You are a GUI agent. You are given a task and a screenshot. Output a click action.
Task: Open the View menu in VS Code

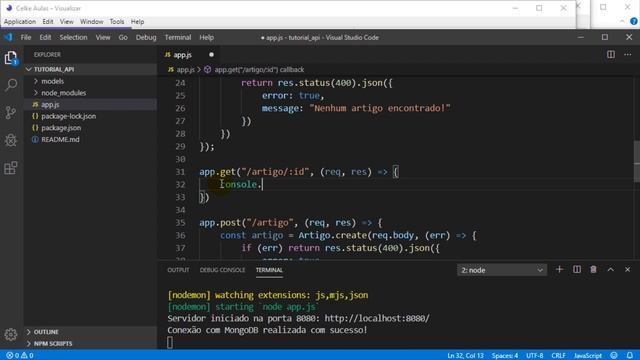click(x=103, y=37)
